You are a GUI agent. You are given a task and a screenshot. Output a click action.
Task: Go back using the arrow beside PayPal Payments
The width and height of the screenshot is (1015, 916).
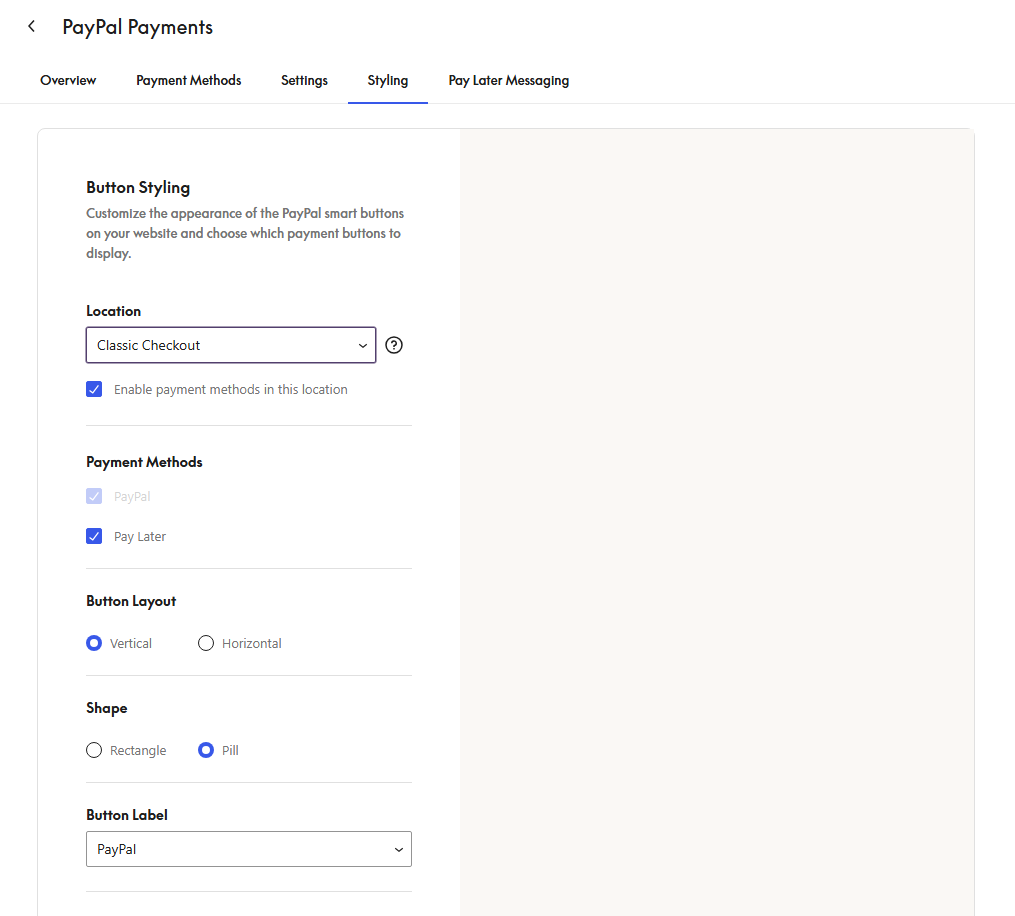point(31,27)
